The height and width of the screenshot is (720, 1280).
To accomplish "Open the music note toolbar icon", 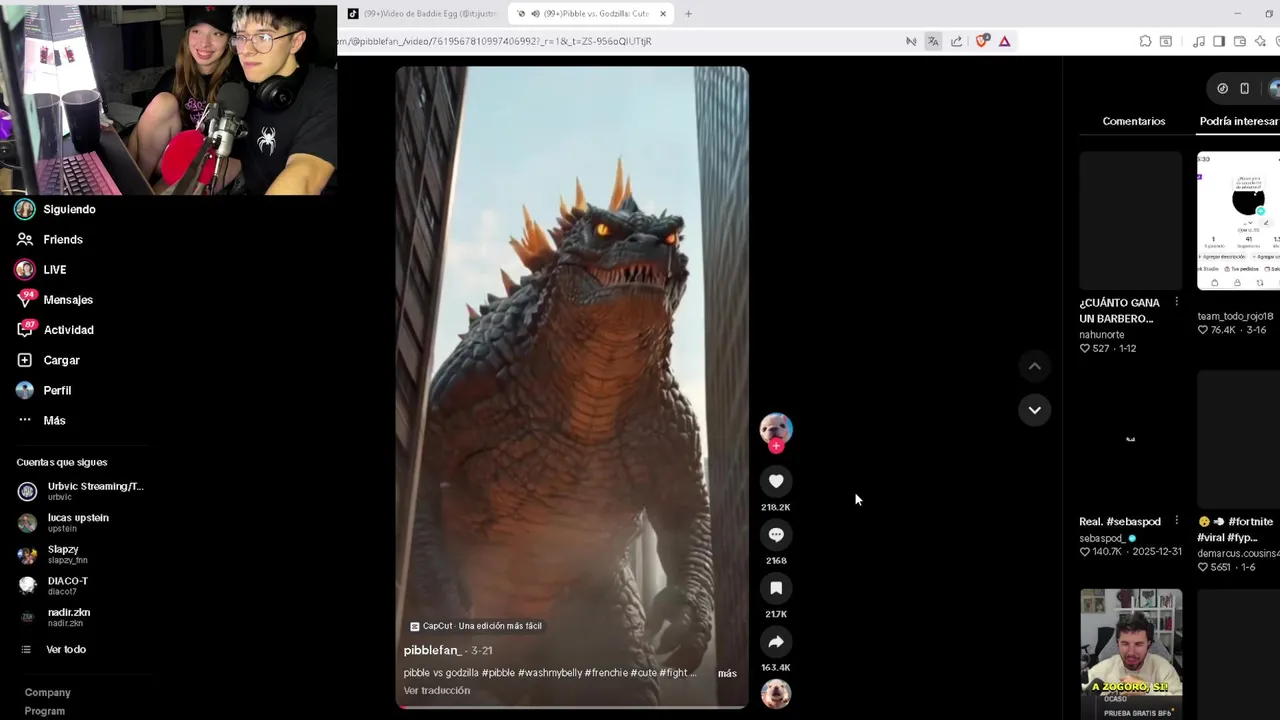I will point(1198,41).
